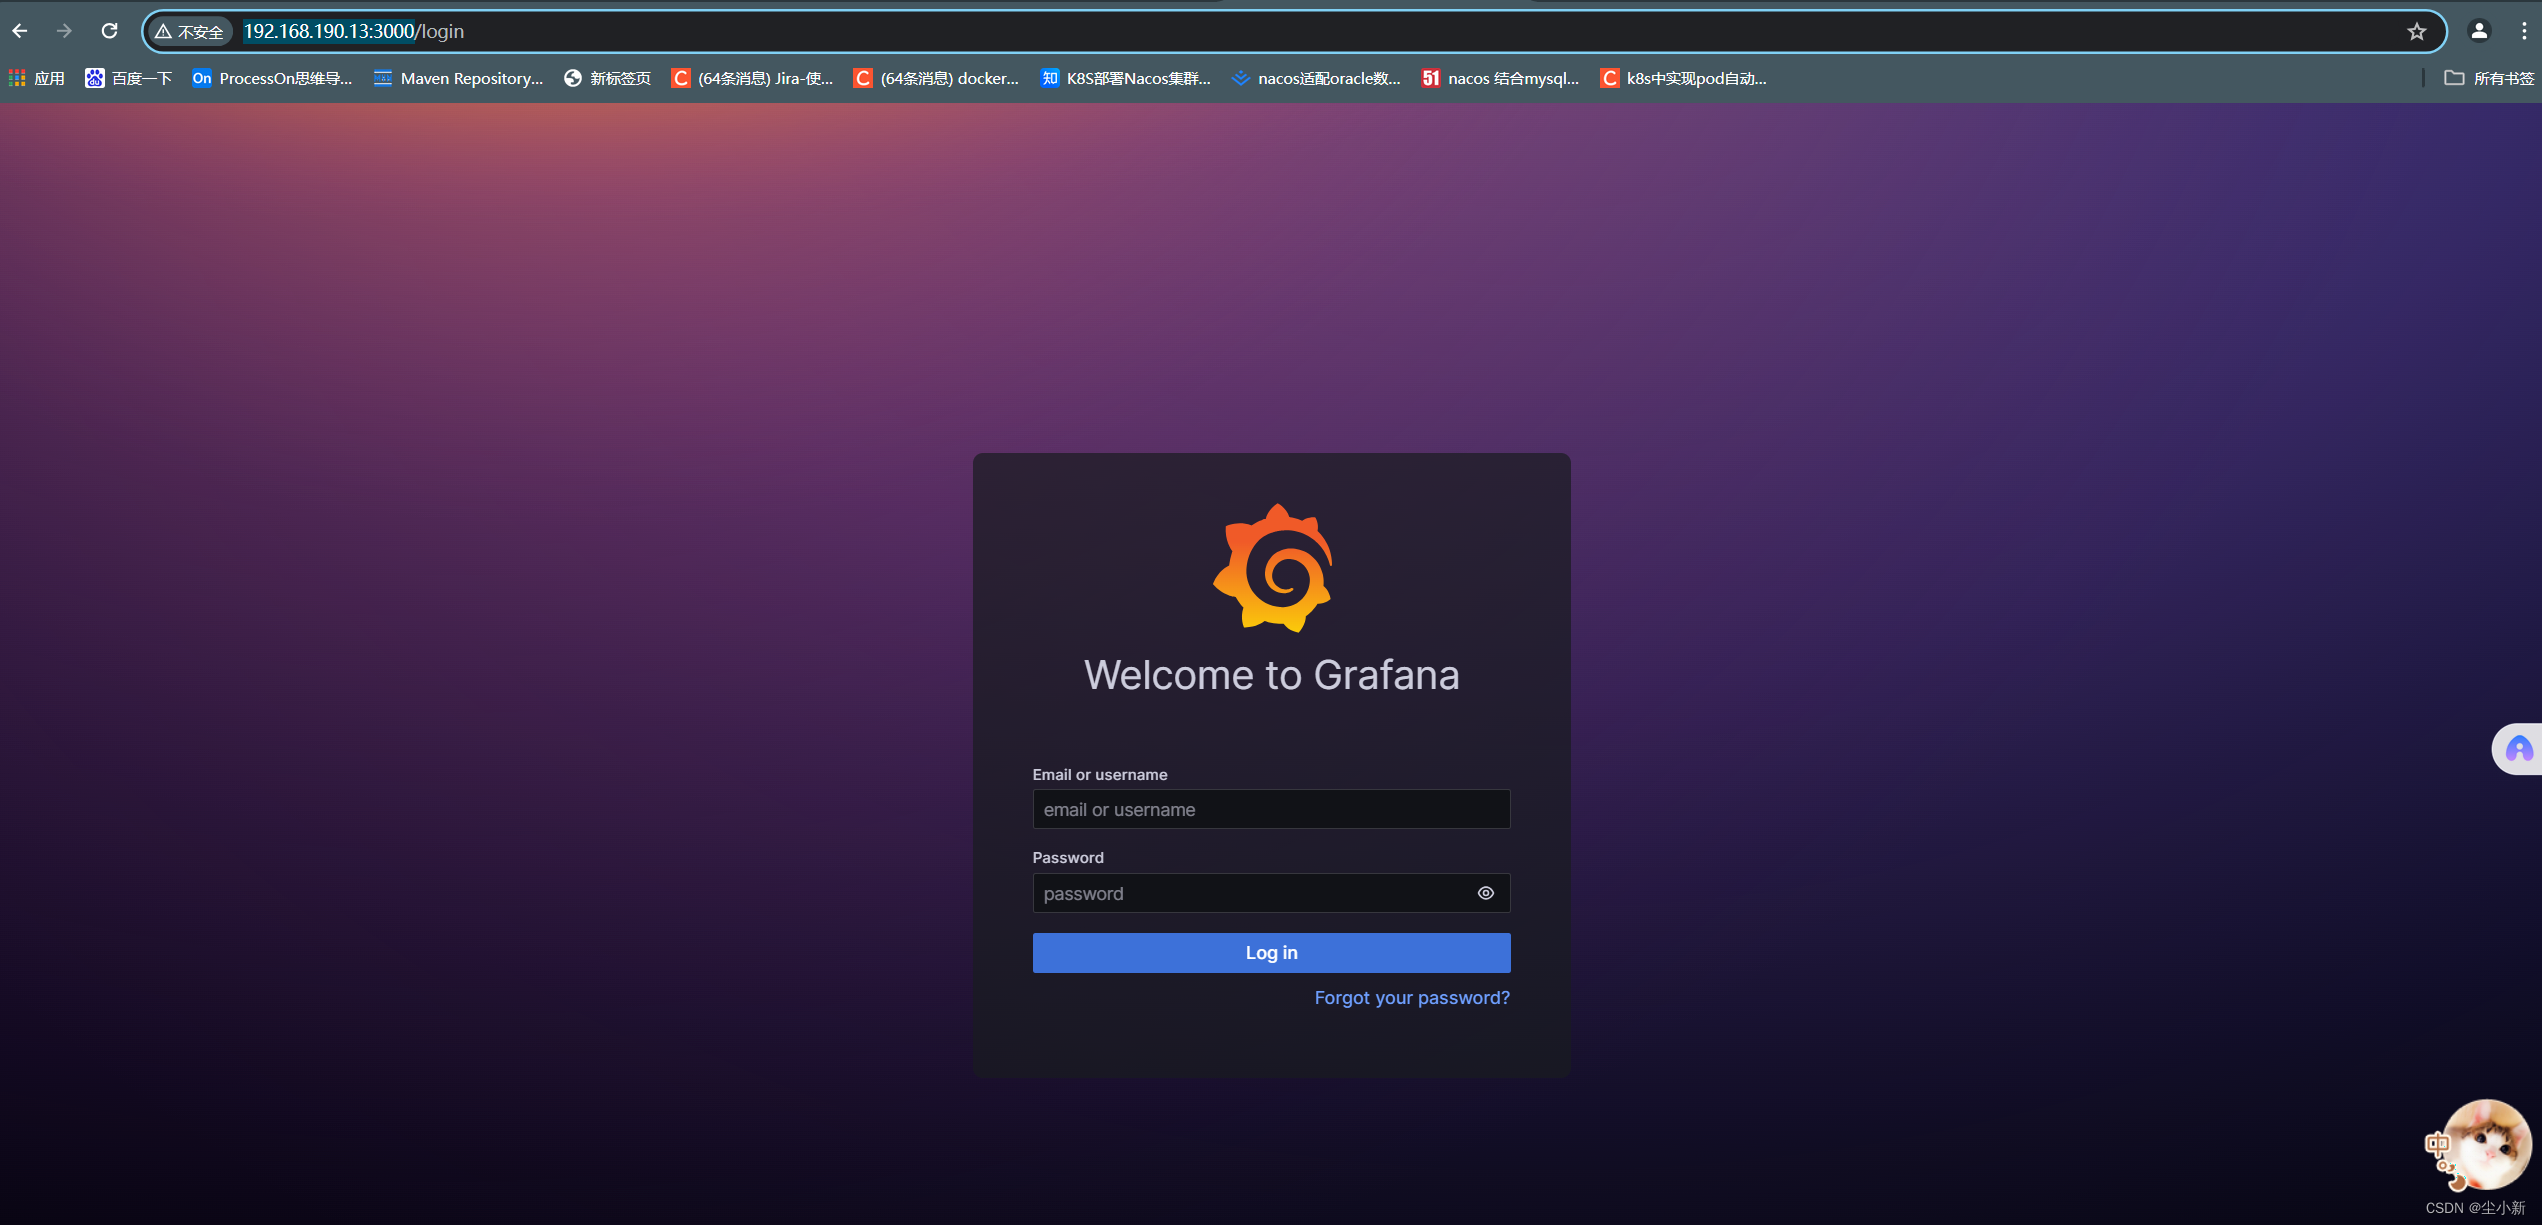The width and height of the screenshot is (2542, 1225).
Task: Click the browser forward arrow
Action: click(x=64, y=31)
